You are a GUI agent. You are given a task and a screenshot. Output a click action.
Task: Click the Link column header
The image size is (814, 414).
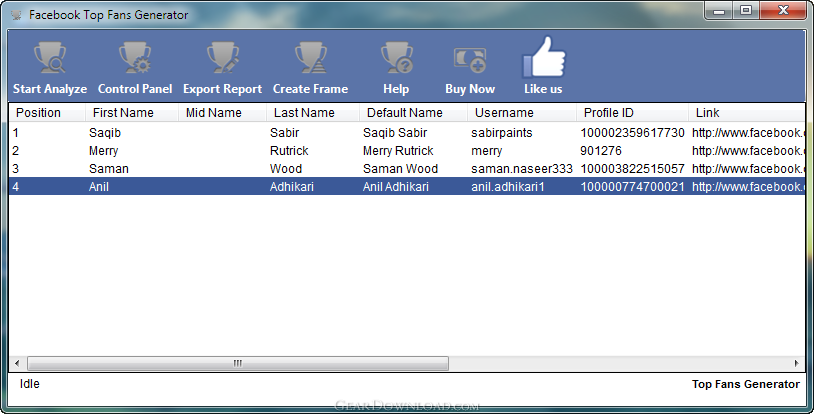click(747, 113)
